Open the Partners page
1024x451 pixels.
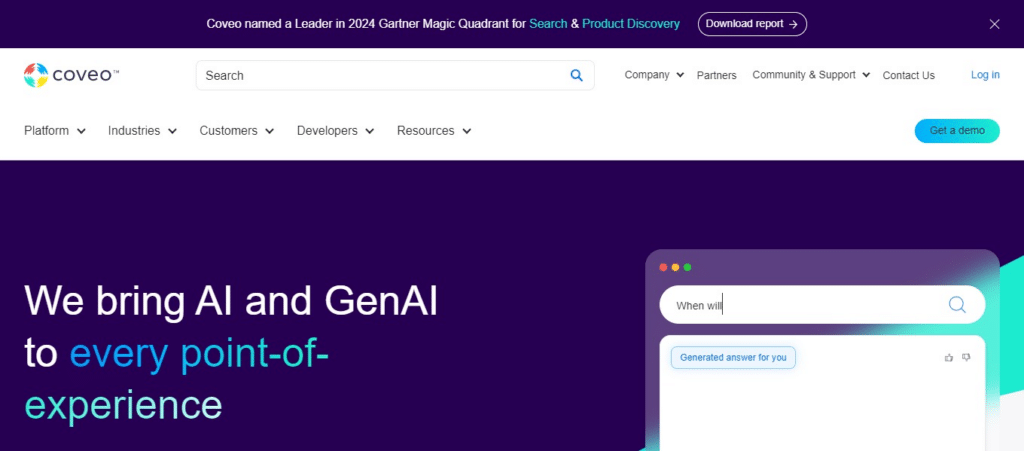point(716,75)
